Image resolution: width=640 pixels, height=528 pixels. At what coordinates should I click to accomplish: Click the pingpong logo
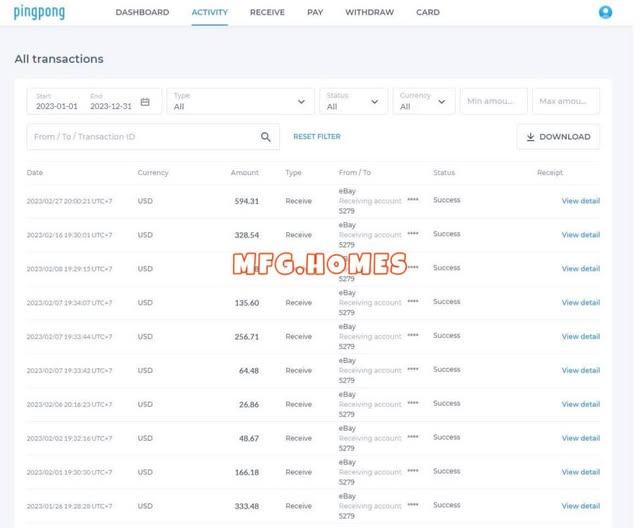point(39,12)
